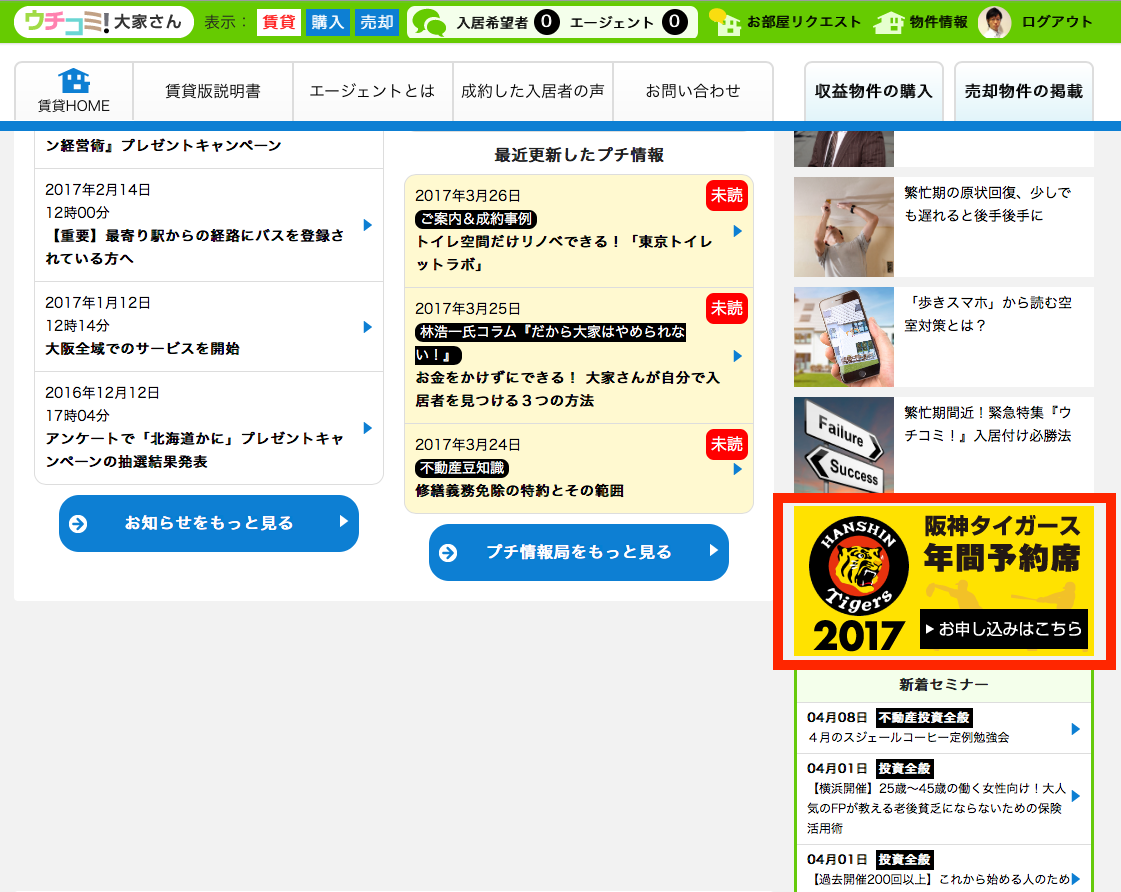The height and width of the screenshot is (892, 1121).
Task: Click the user profile avatar
Action: pos(994,22)
